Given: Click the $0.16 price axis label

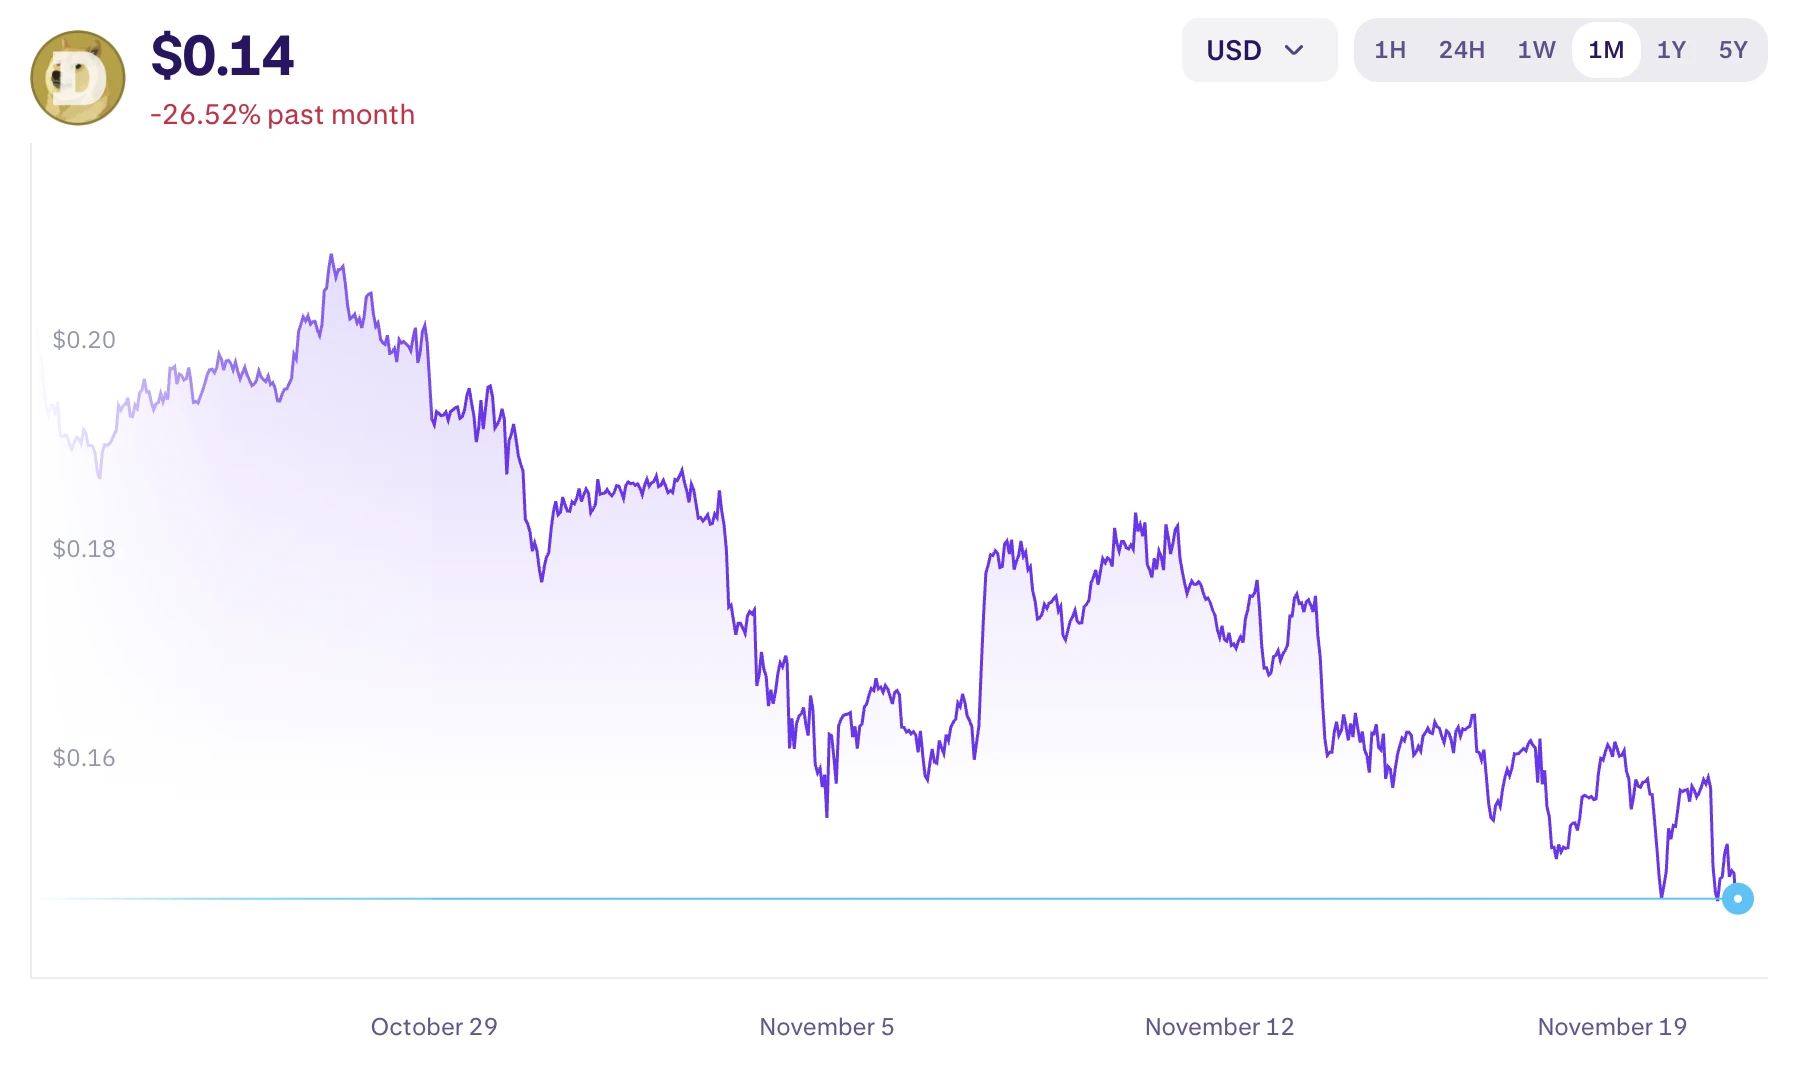Looking at the screenshot, I should coord(84,758).
